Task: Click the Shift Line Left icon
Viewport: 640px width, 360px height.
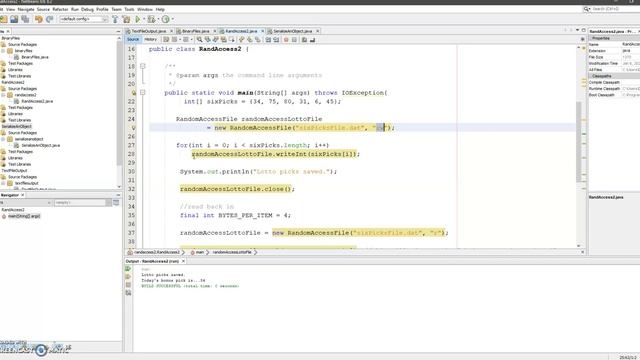Action: [268, 40]
